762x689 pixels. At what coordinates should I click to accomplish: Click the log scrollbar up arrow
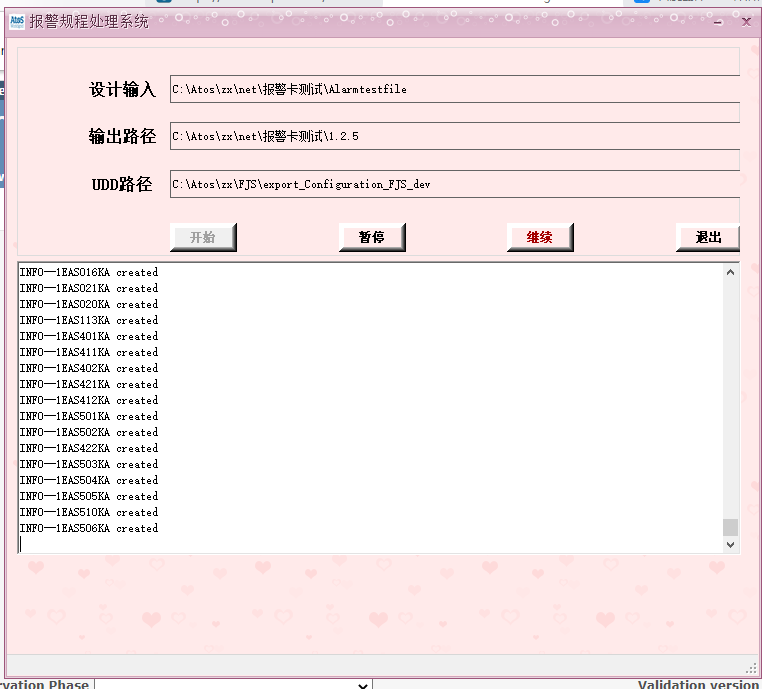730,272
